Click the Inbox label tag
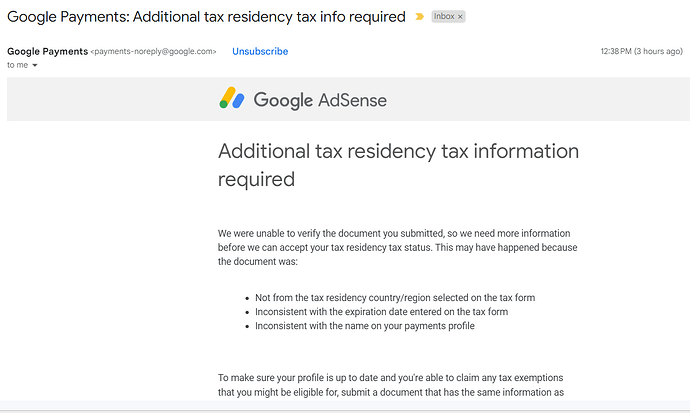Viewport: 690px width, 413px height. (x=444, y=17)
